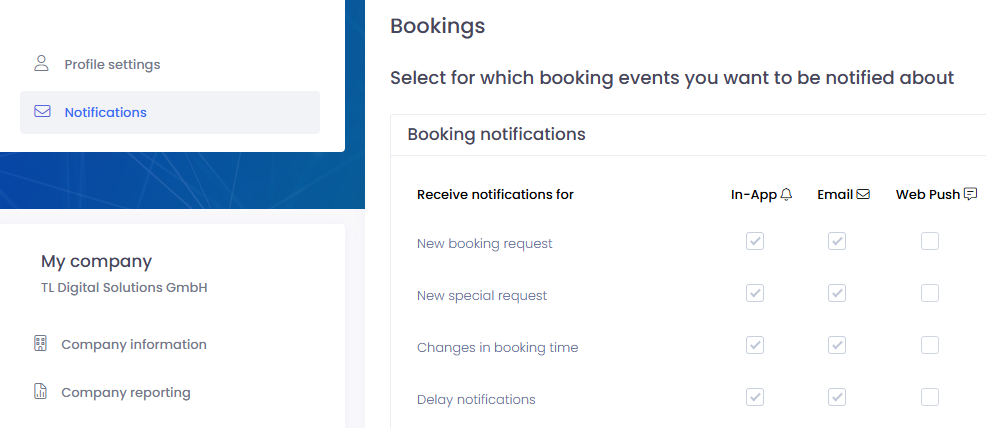
Task: Open the Company information page
Action: [134, 344]
